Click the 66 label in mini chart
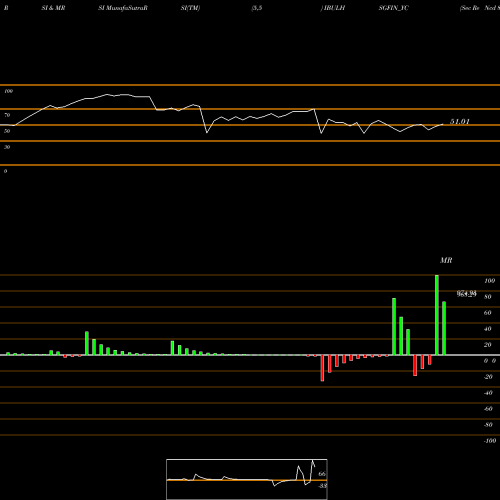 322,474
